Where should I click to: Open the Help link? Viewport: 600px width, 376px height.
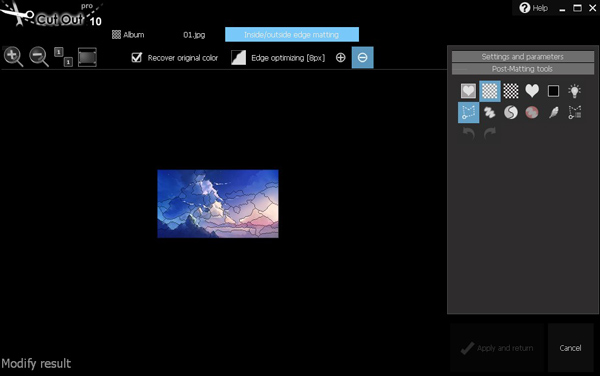click(x=534, y=8)
